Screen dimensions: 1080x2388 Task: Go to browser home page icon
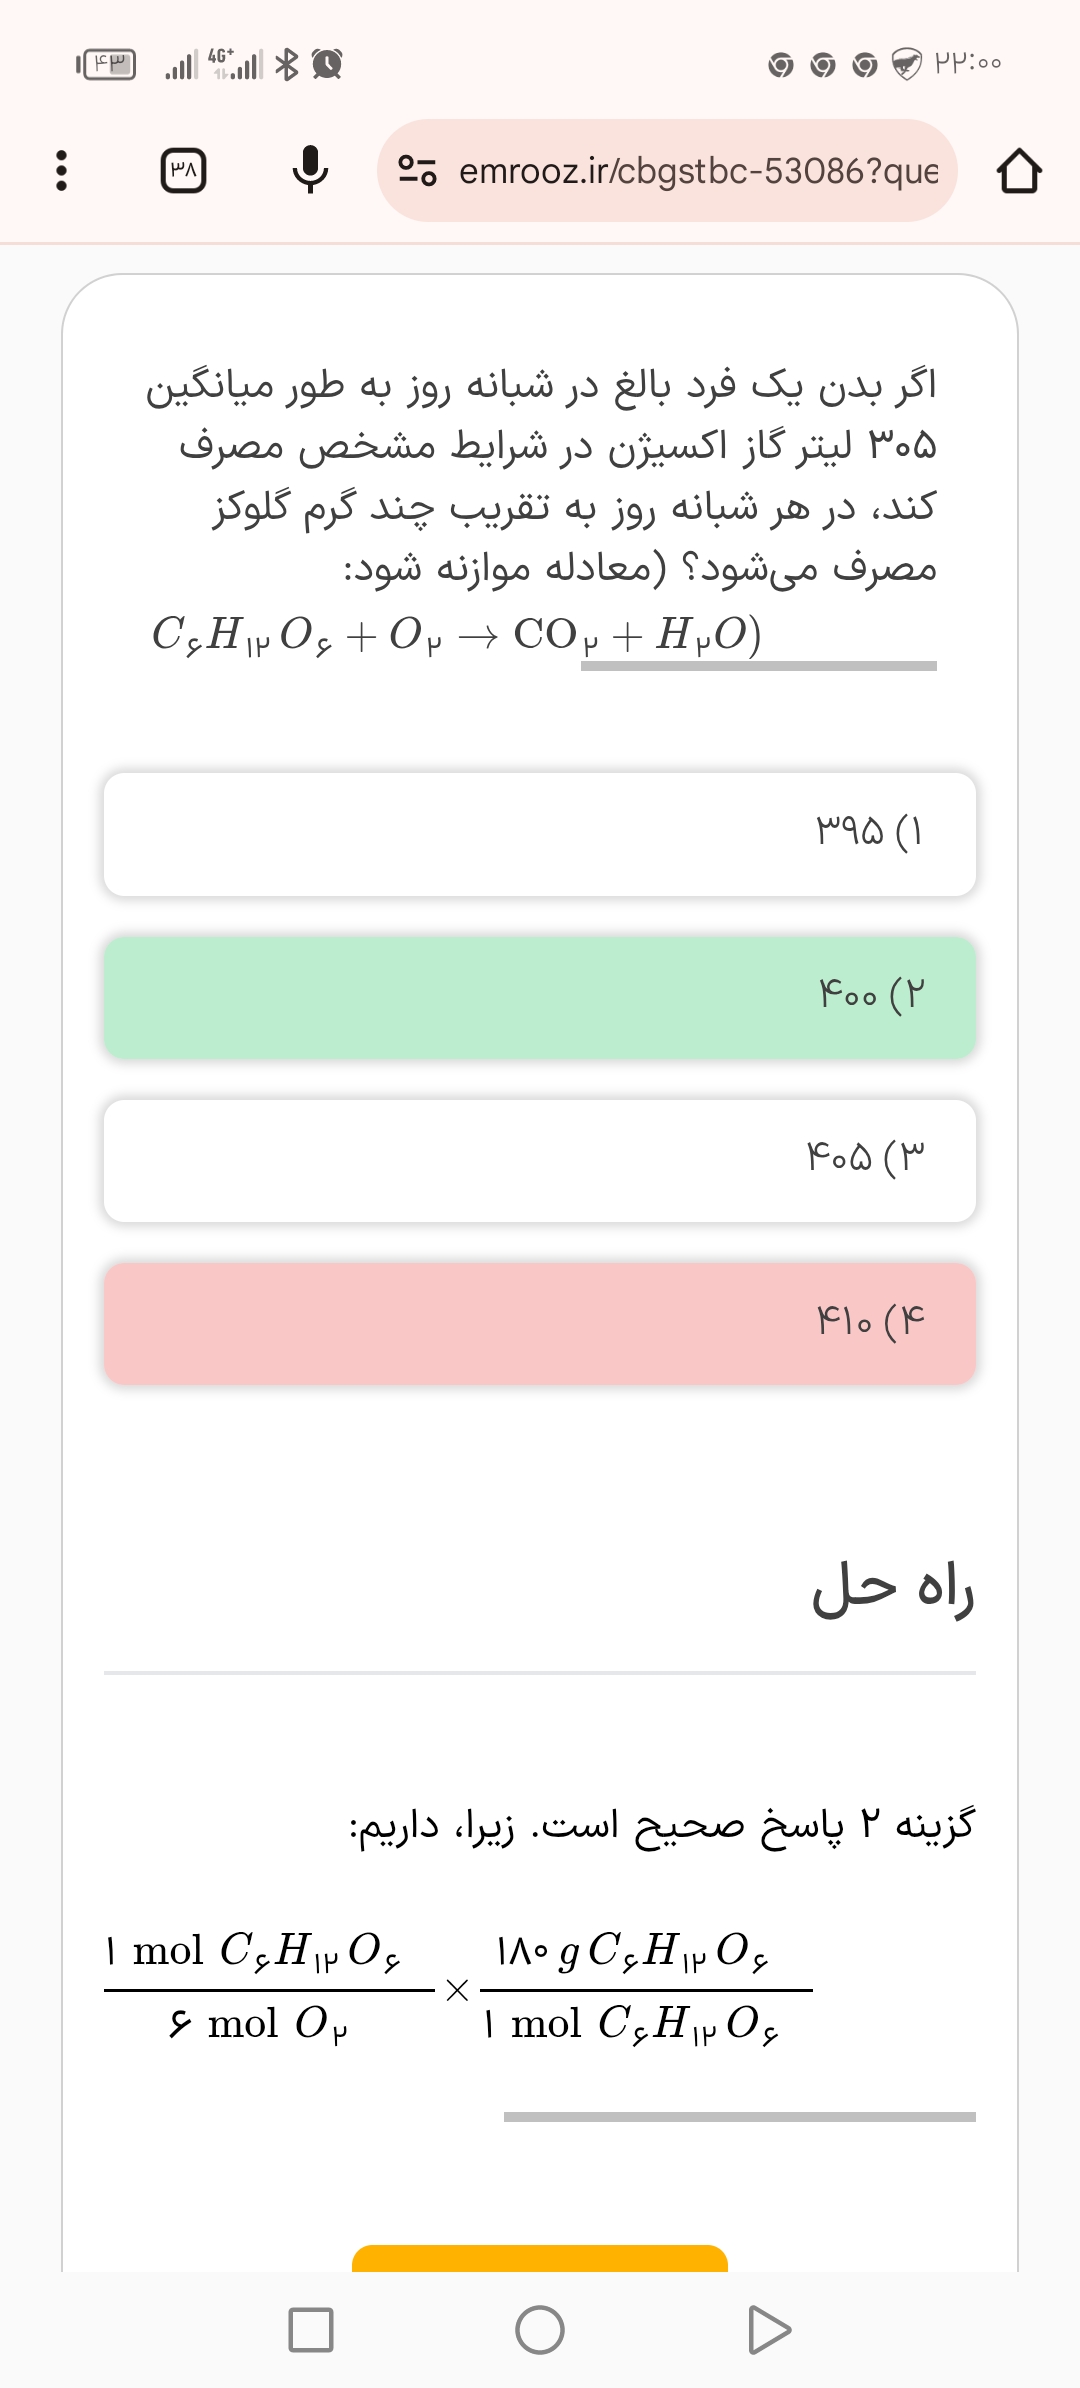coord(1019,171)
